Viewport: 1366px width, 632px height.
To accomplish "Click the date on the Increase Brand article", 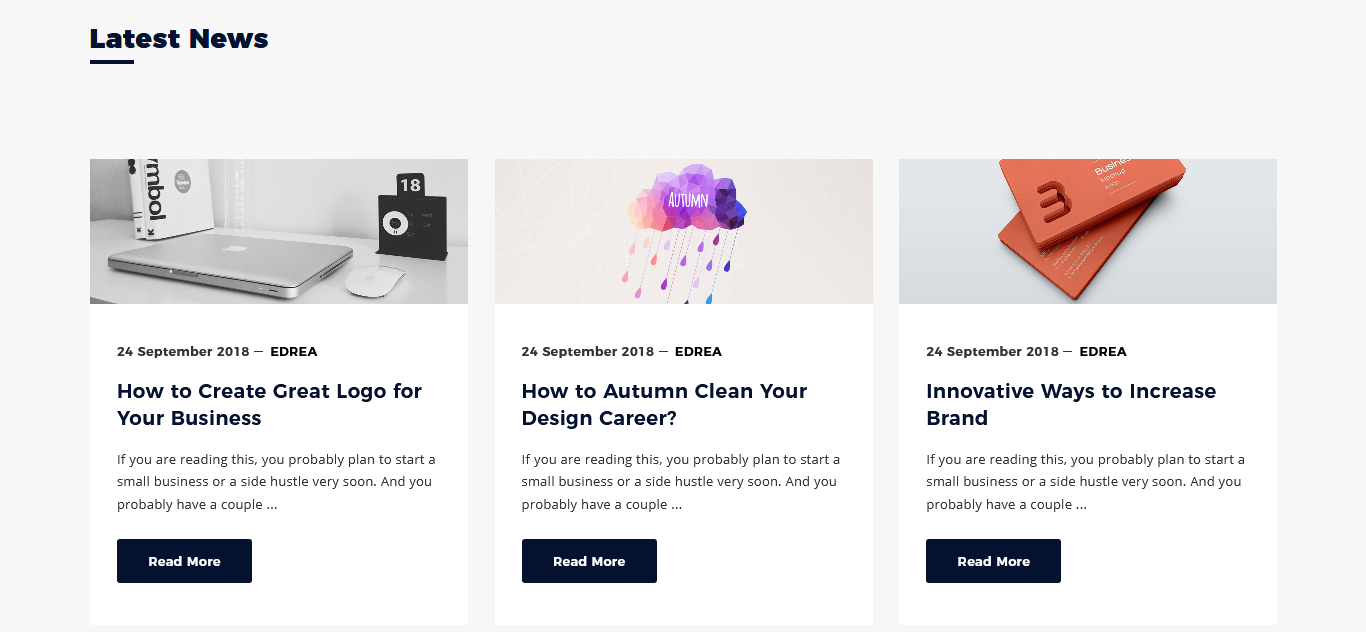I will coord(992,352).
